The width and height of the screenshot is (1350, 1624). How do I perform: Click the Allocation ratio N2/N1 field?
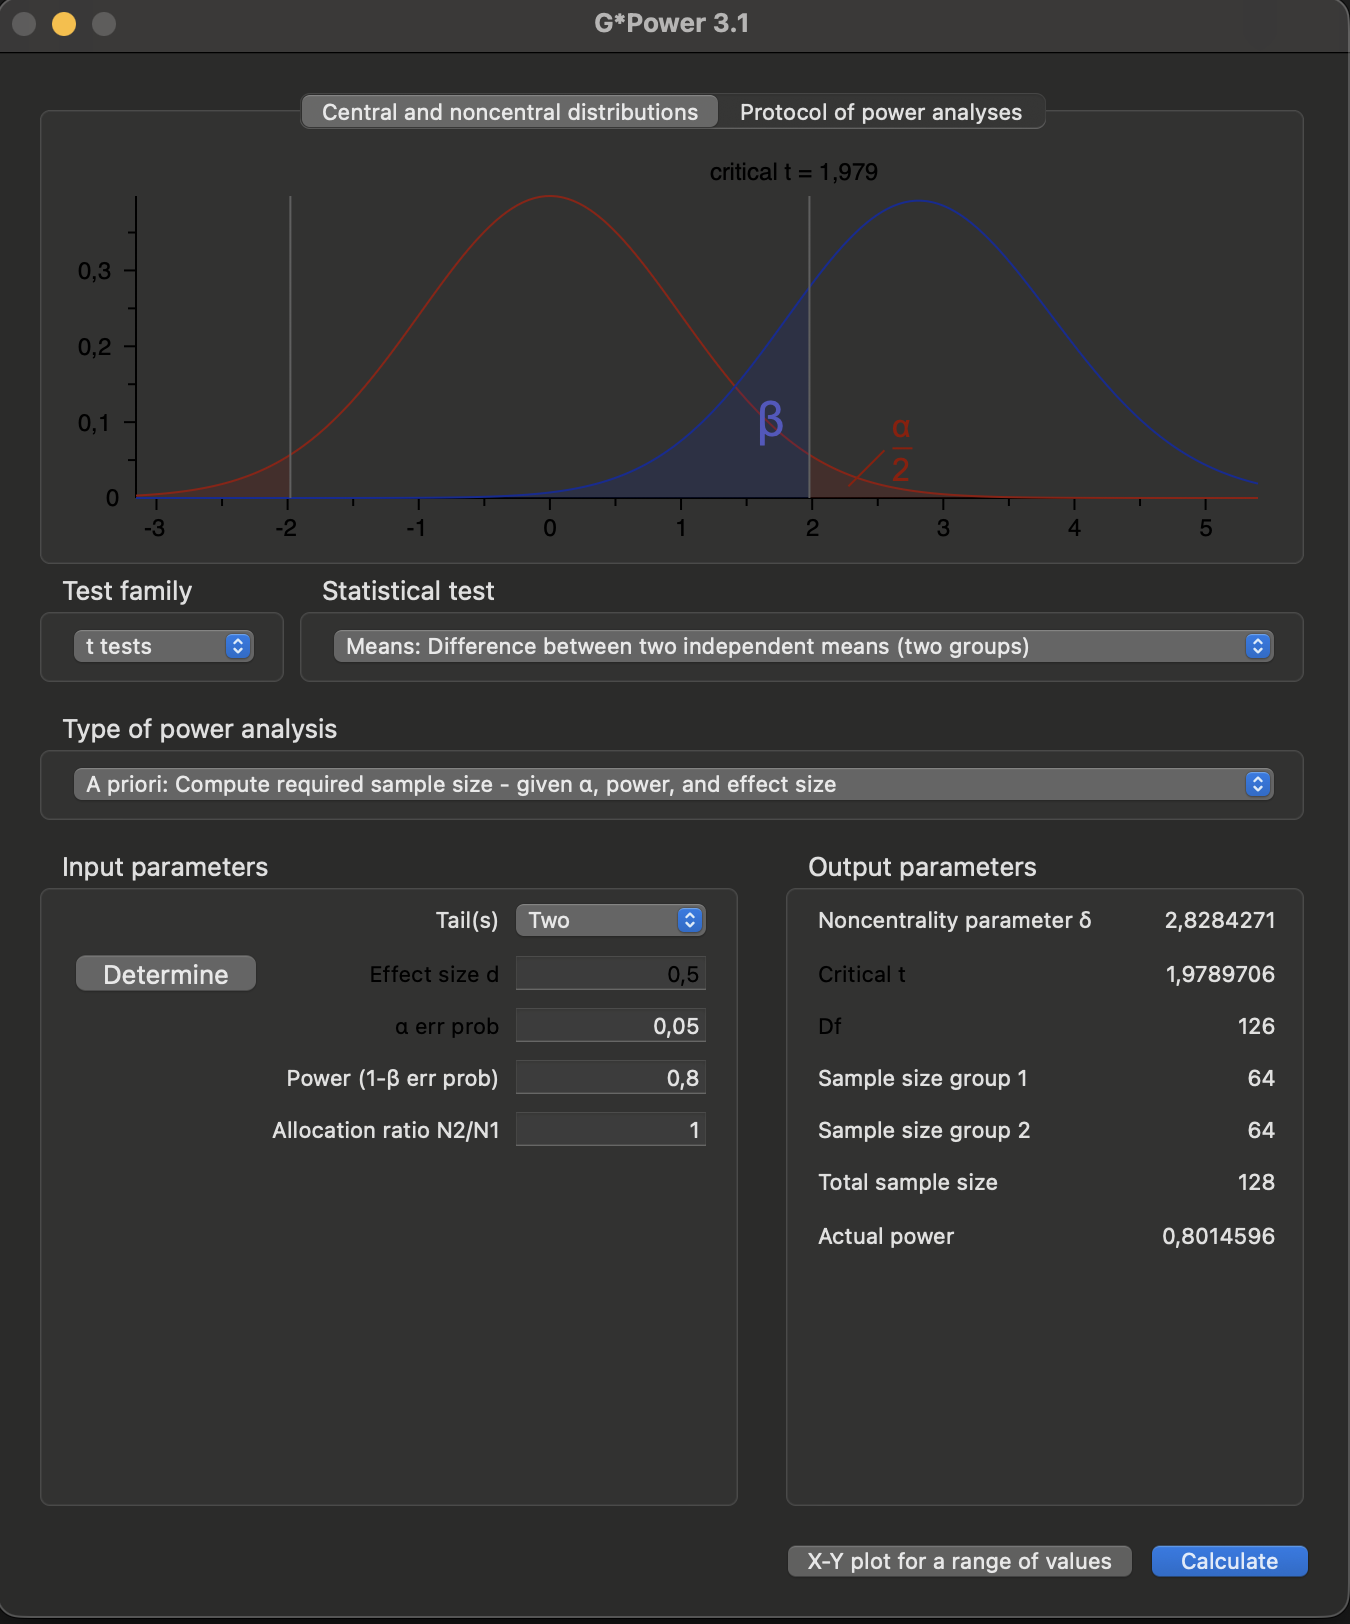click(611, 1130)
